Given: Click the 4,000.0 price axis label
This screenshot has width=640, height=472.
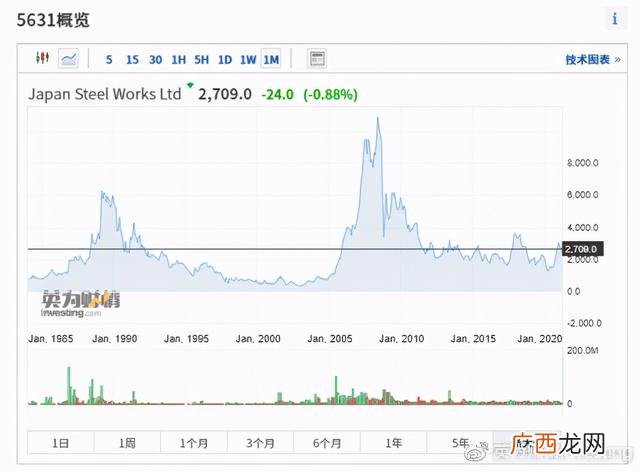Looking at the screenshot, I should pyautogui.click(x=582, y=227).
